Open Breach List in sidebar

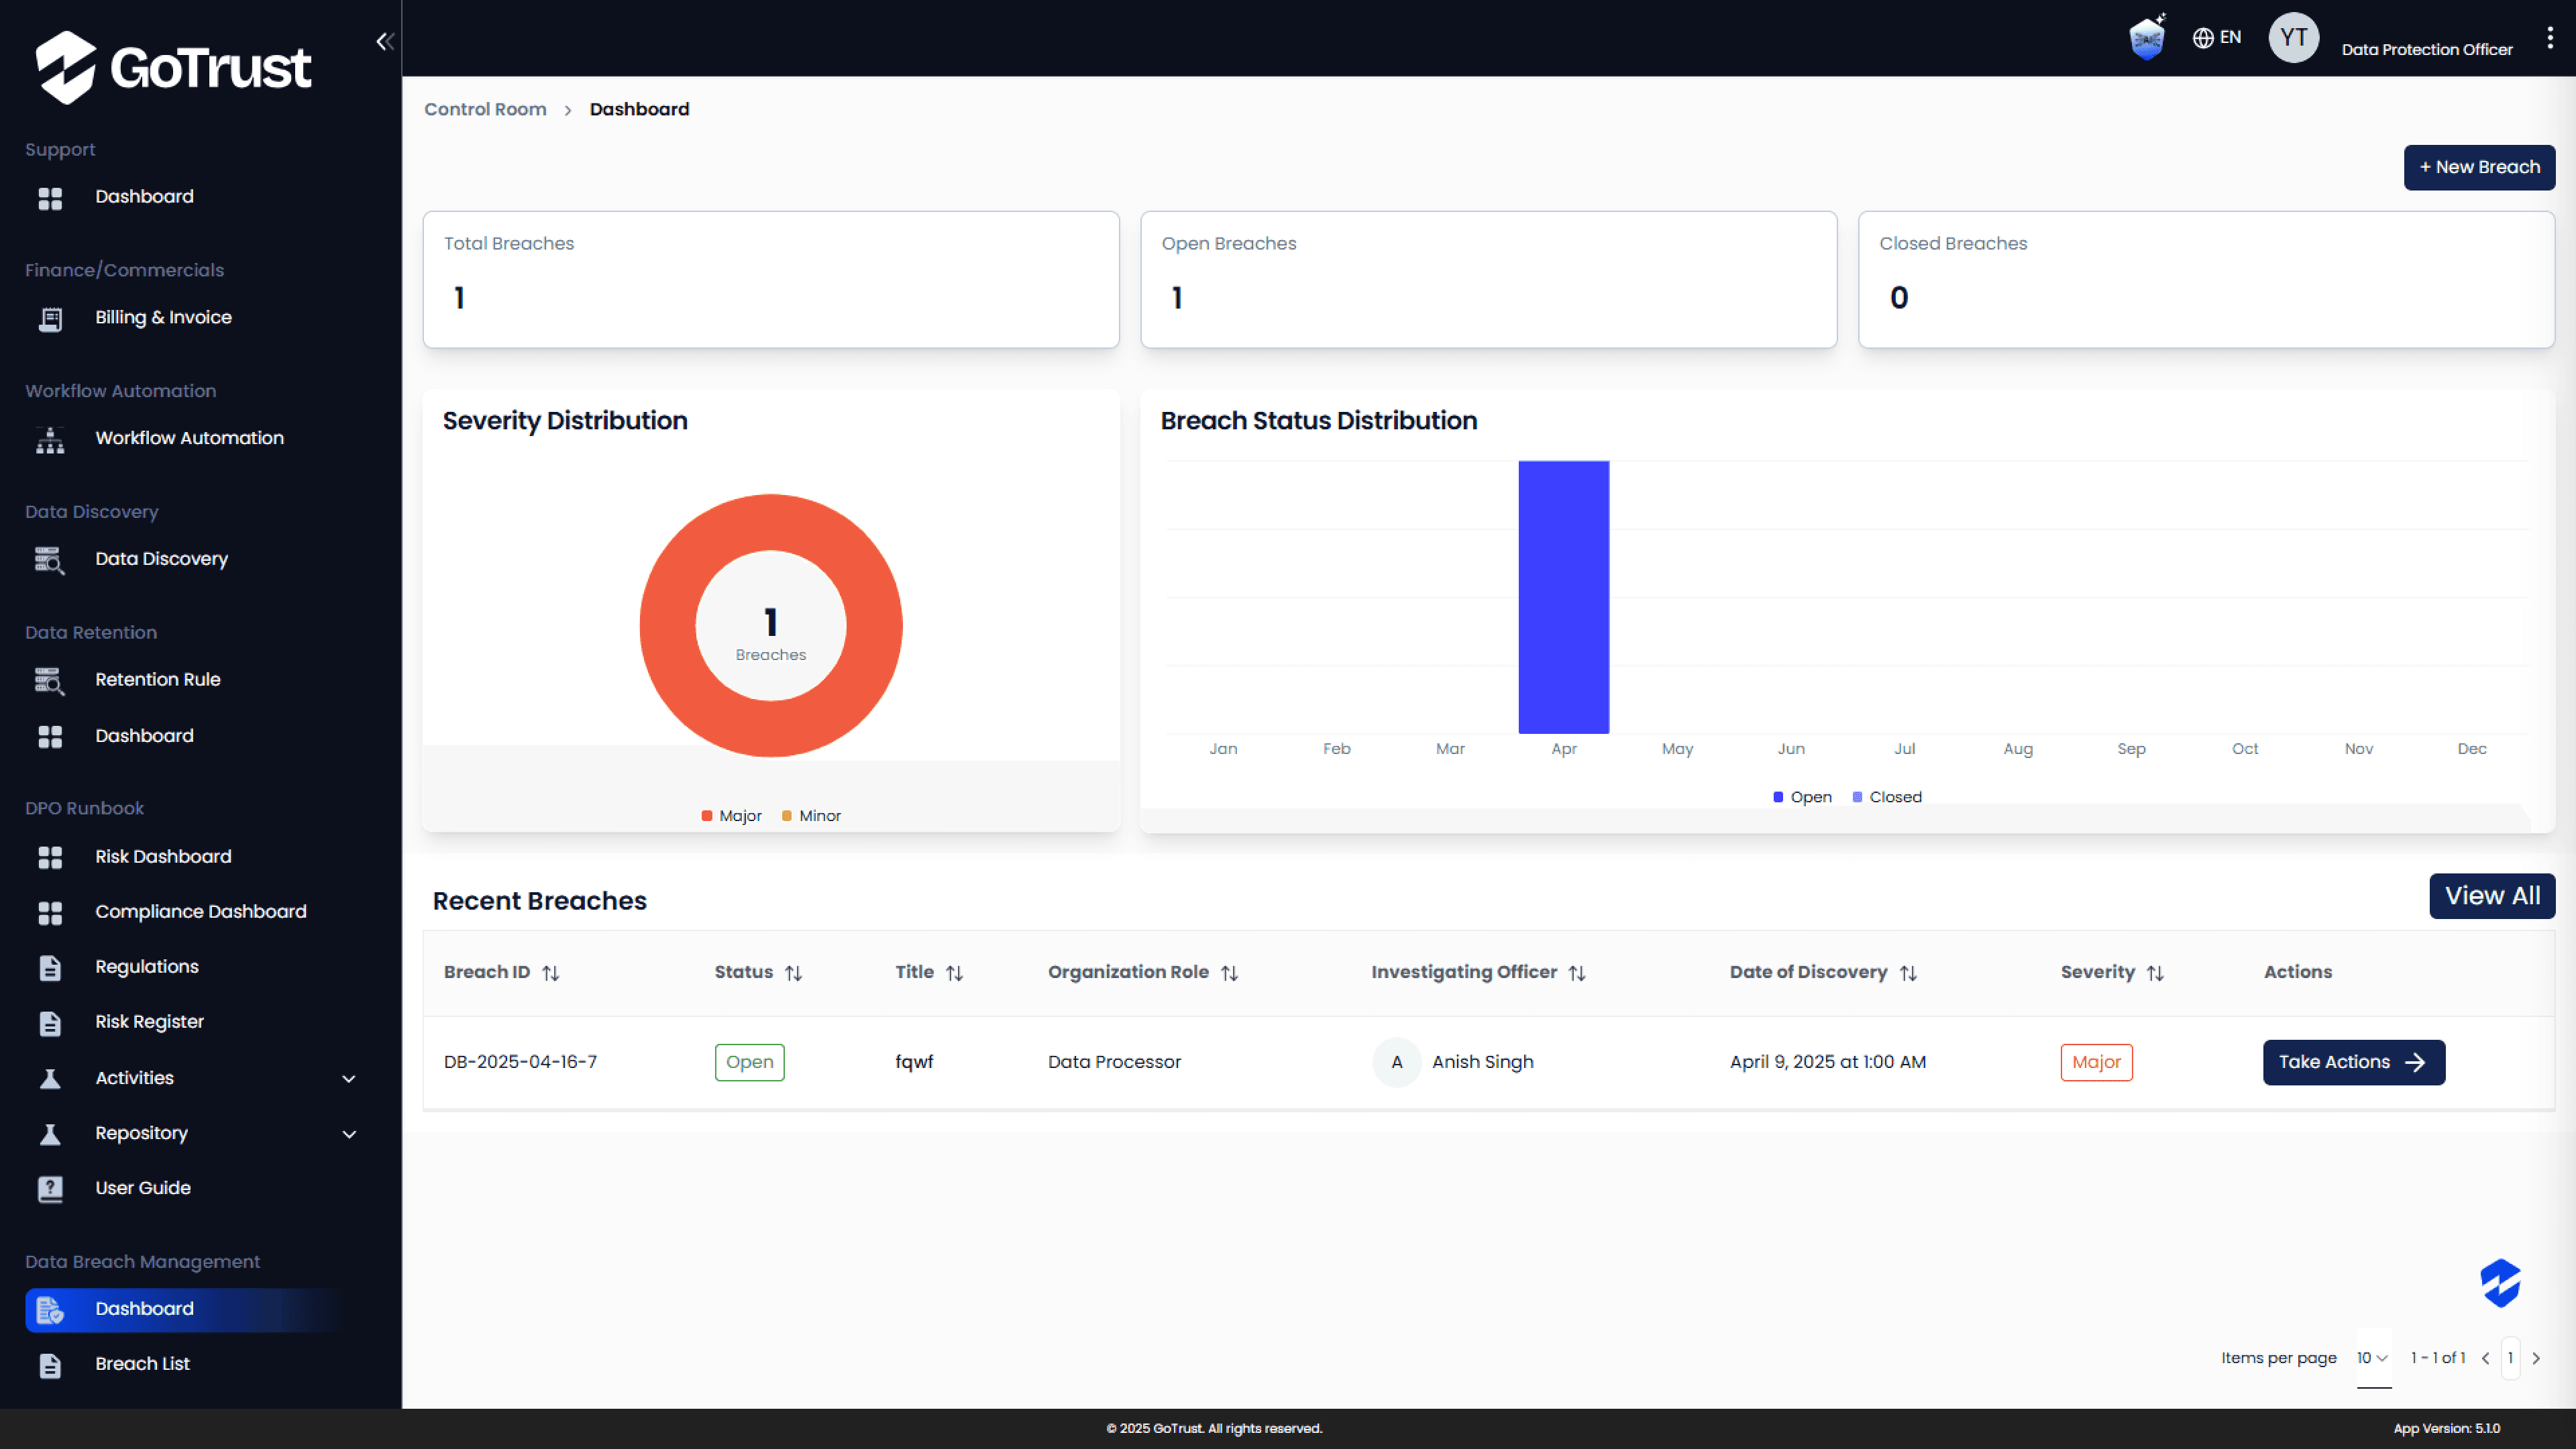tap(142, 1364)
